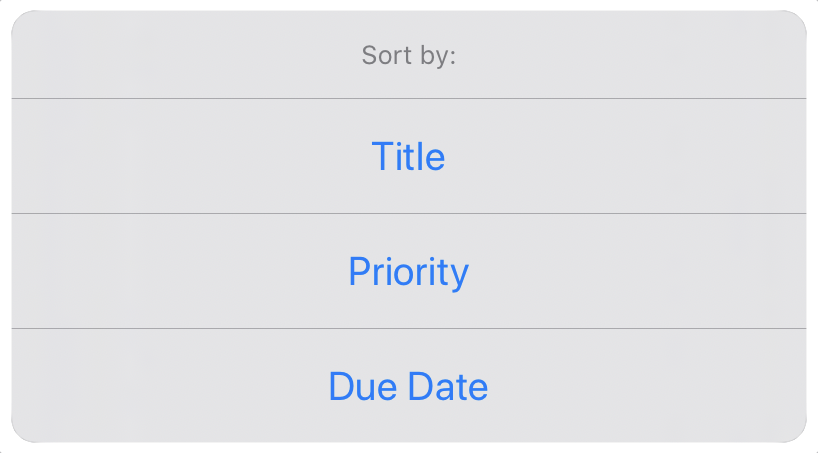Screen dimensions: 818x453
Task: Sort by Priority
Action: coord(408,272)
